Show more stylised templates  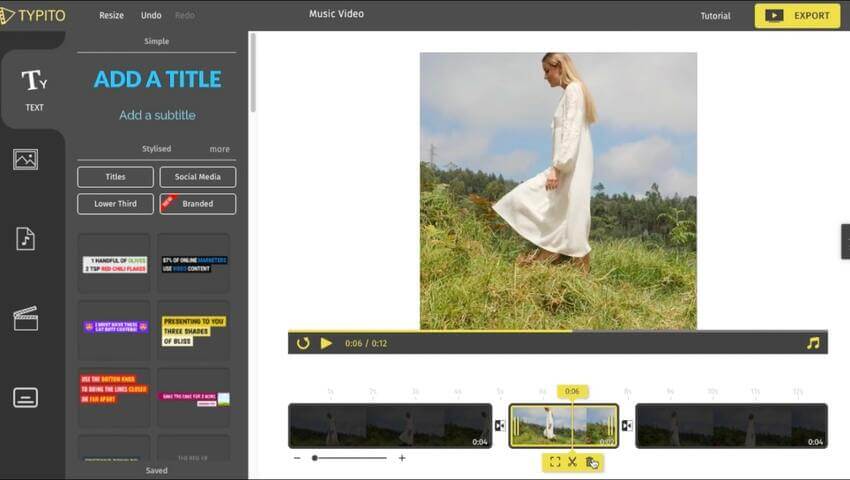[220, 149]
